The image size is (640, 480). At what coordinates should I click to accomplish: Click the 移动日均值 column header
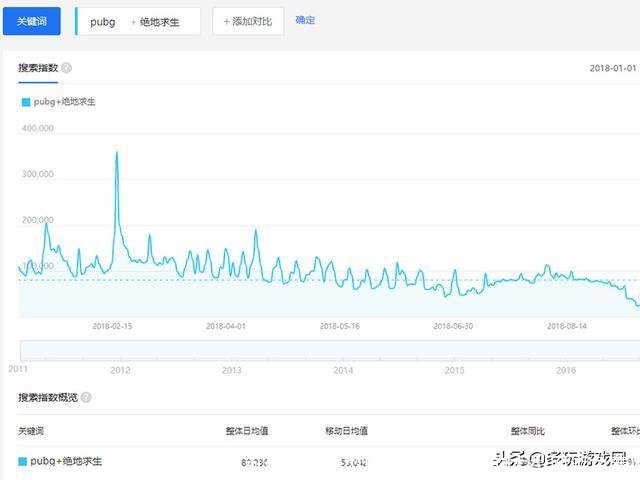point(346,431)
